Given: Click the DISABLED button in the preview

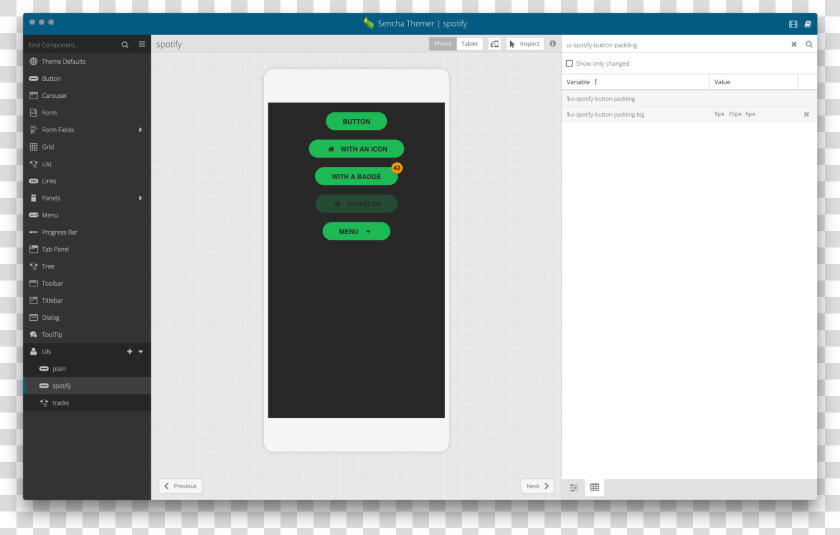Looking at the screenshot, I should [356, 204].
